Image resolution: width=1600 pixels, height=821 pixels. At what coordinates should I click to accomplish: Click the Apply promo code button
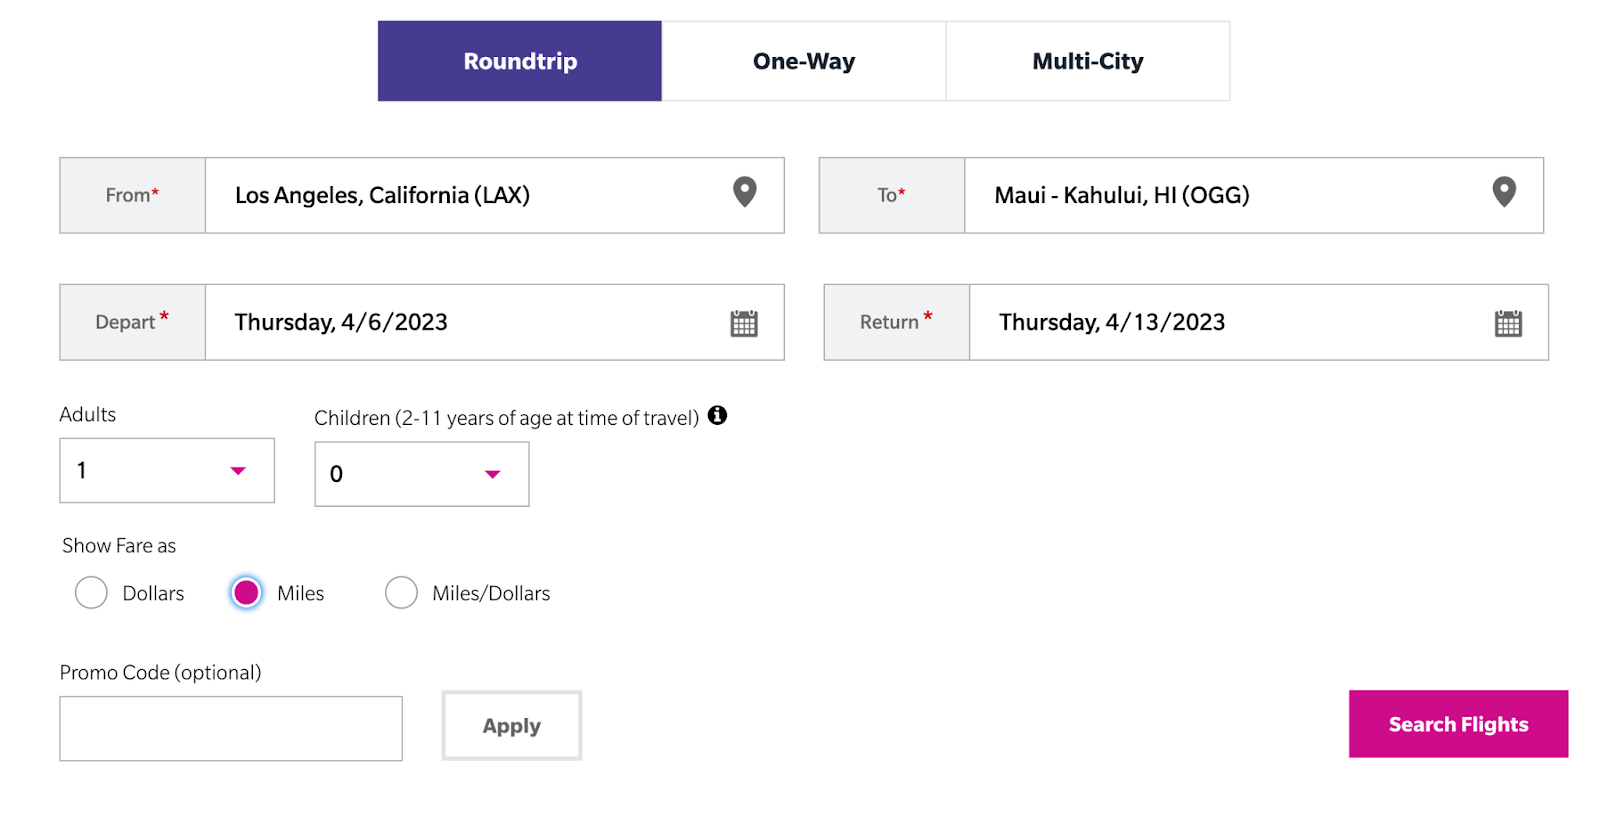click(512, 726)
